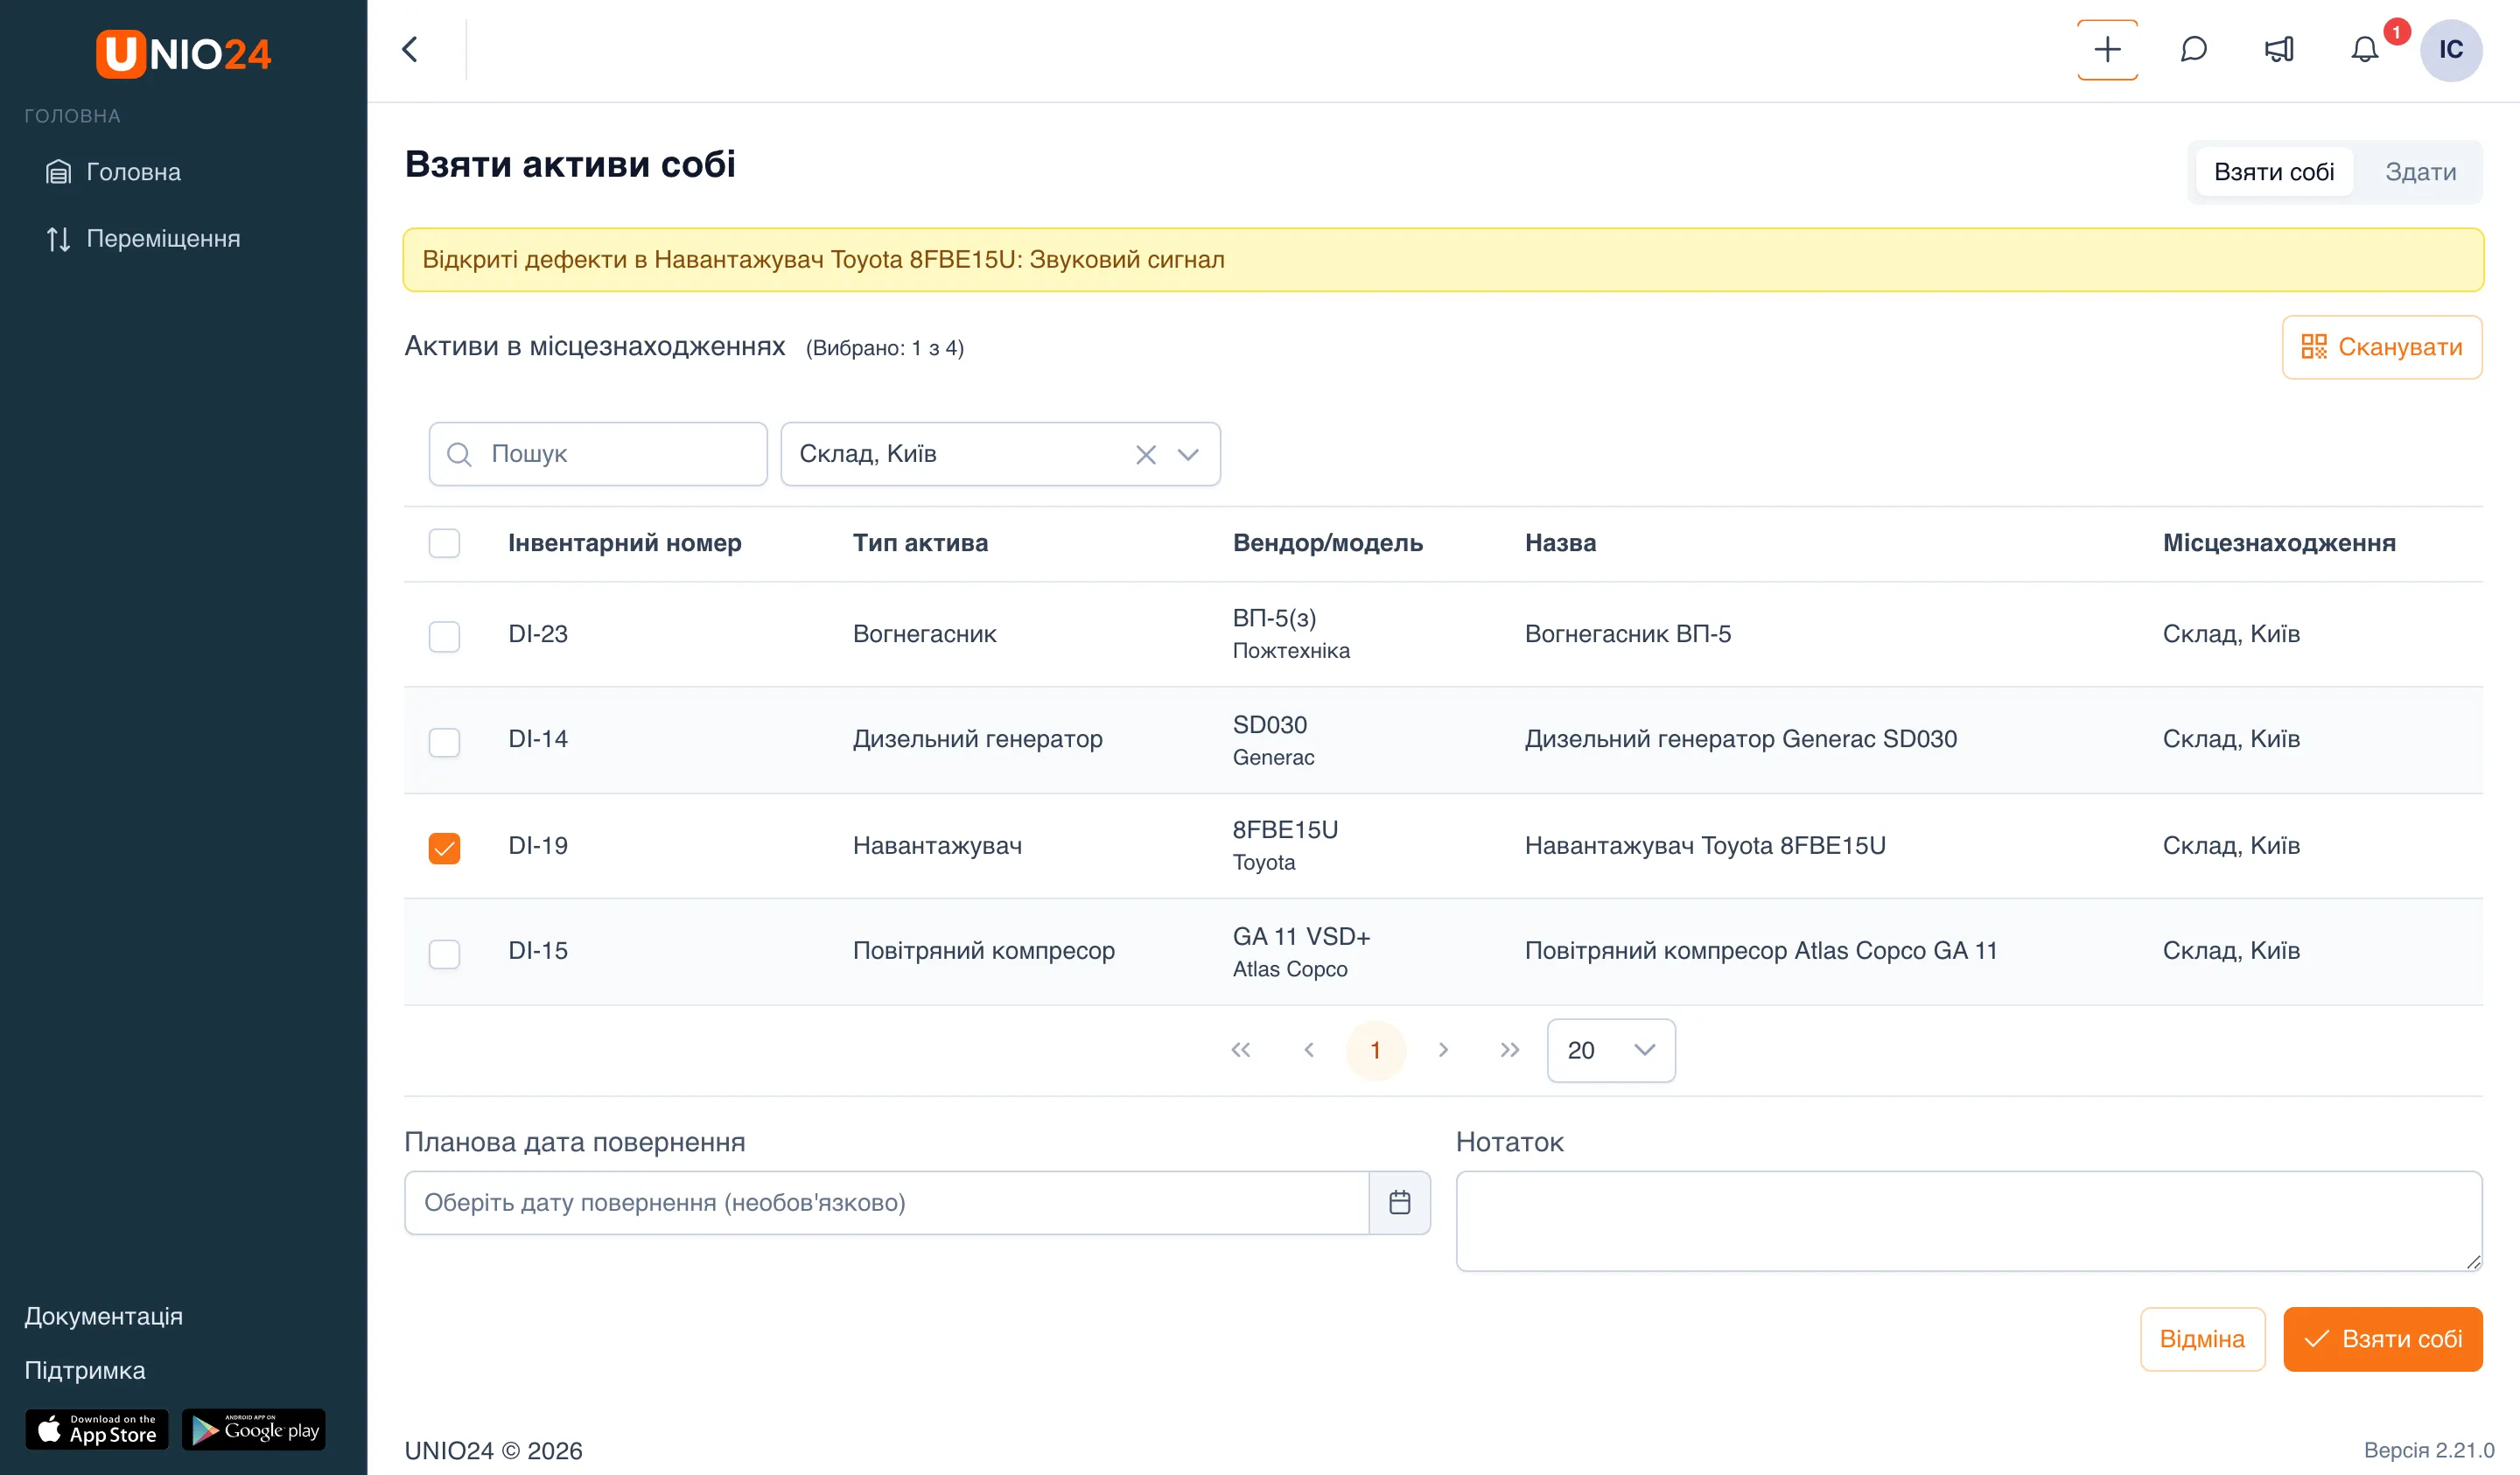Click the open defects warning banner
This screenshot has height=1475, width=2520.
click(x=1443, y=260)
